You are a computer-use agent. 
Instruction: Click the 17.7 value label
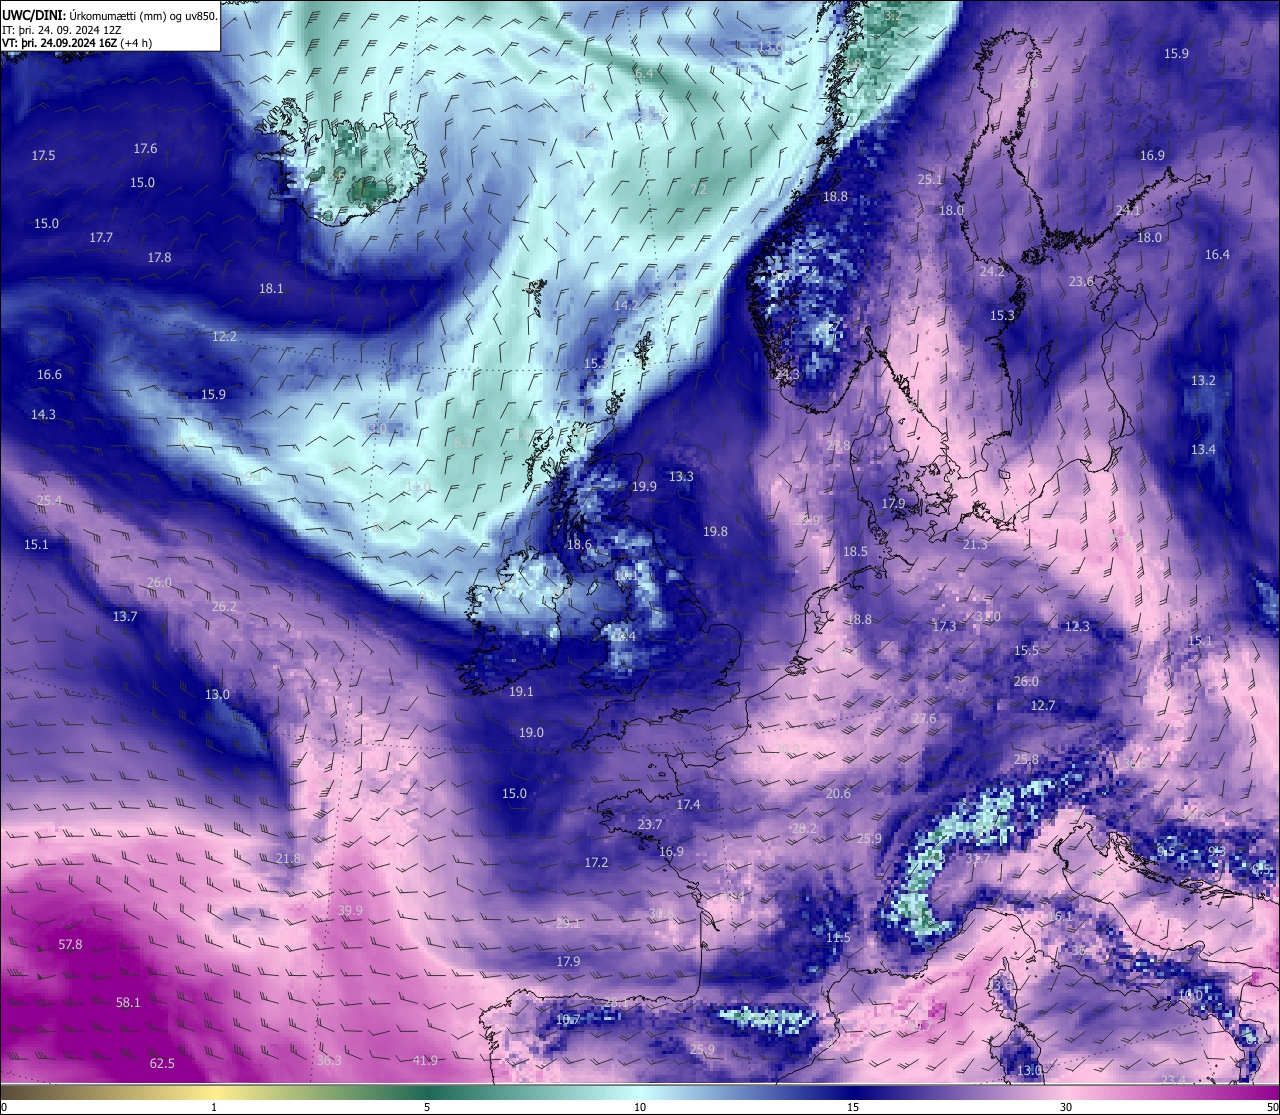pos(101,238)
